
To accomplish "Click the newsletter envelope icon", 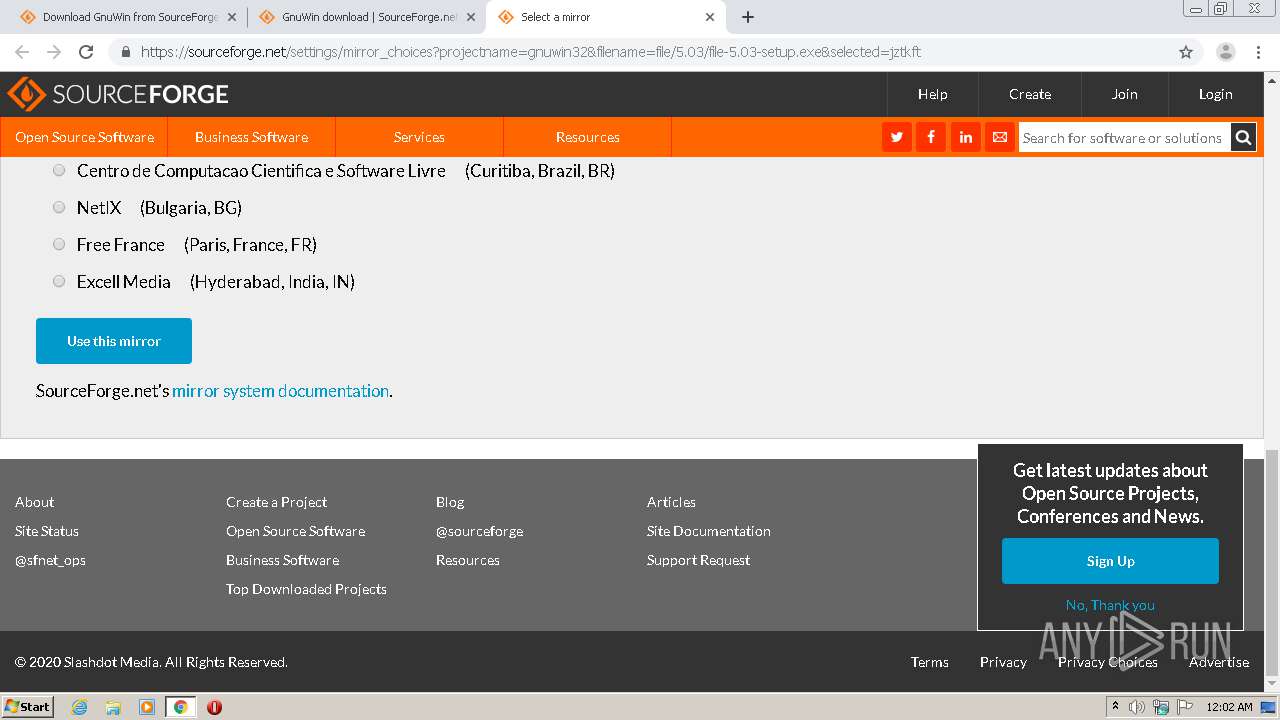I will click(x=999, y=137).
